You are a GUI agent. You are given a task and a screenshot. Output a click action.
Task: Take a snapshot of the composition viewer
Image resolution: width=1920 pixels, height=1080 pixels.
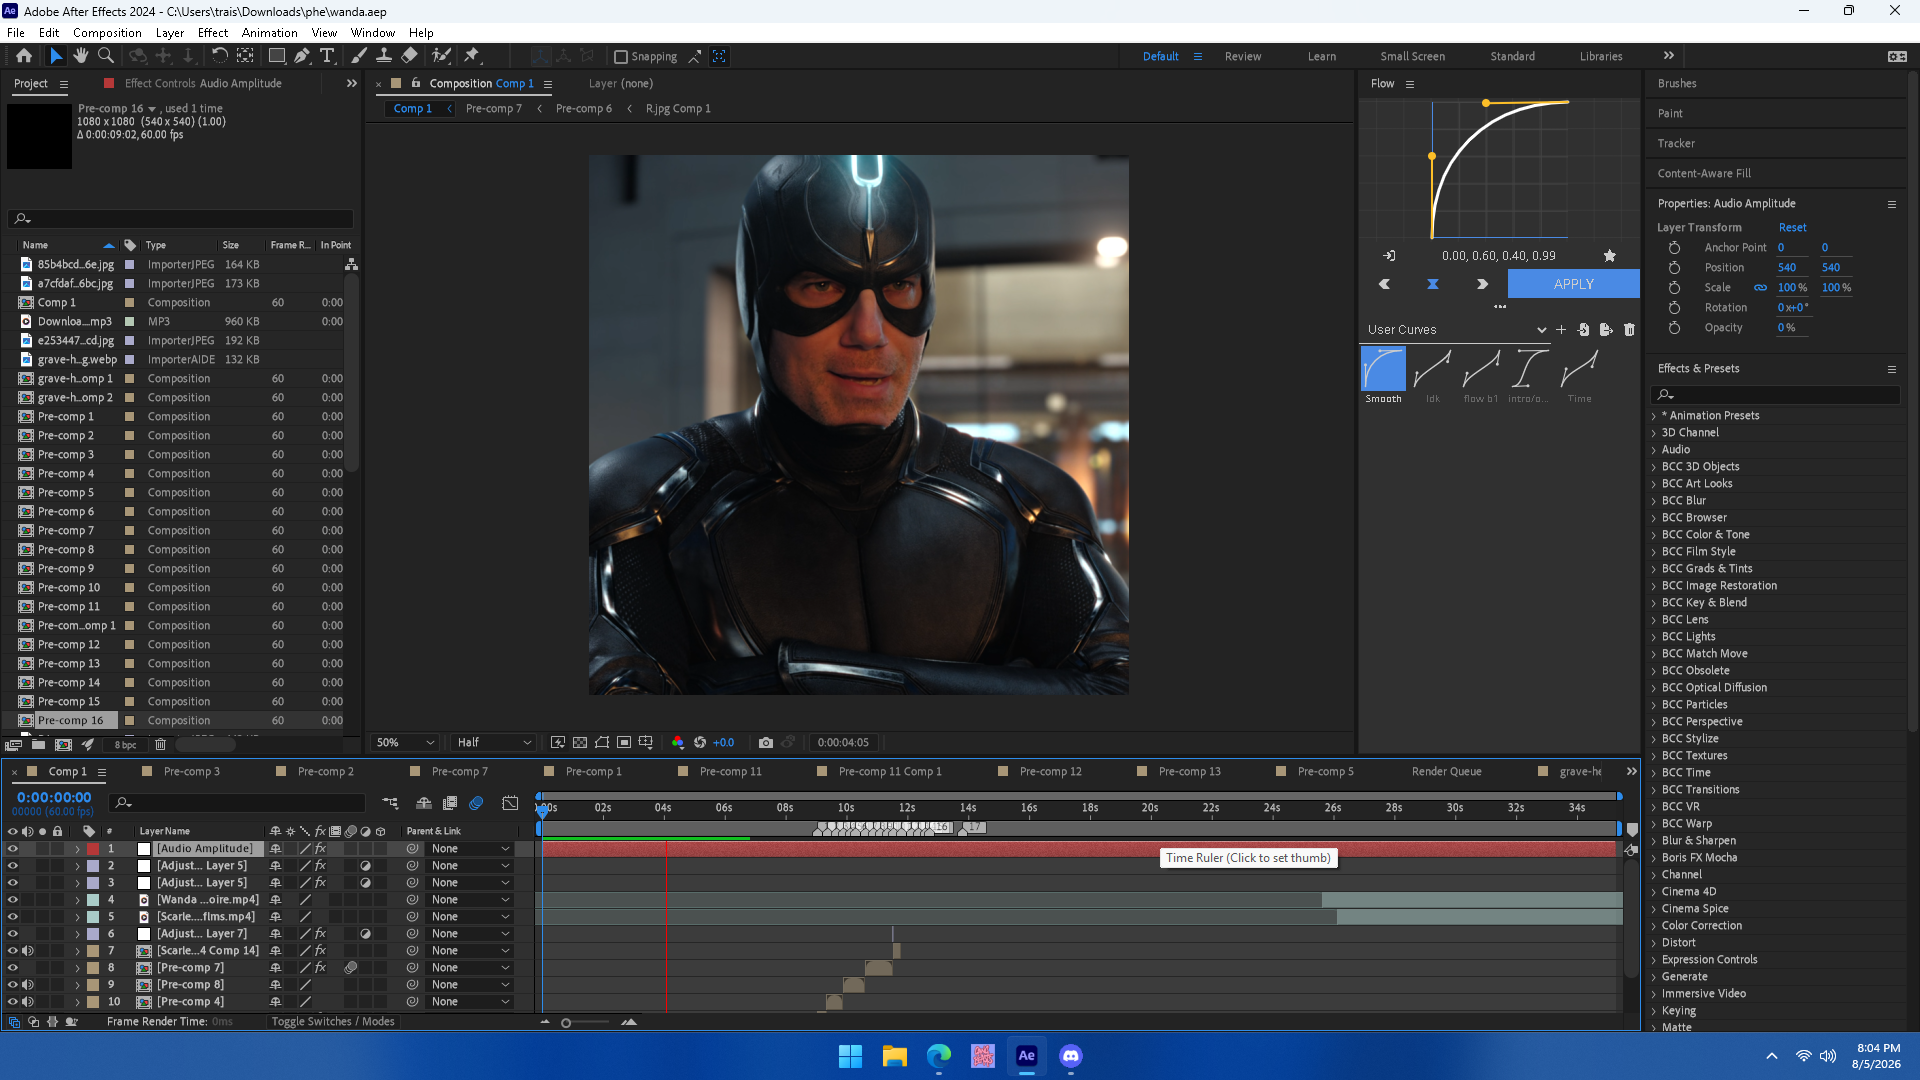[x=766, y=743]
